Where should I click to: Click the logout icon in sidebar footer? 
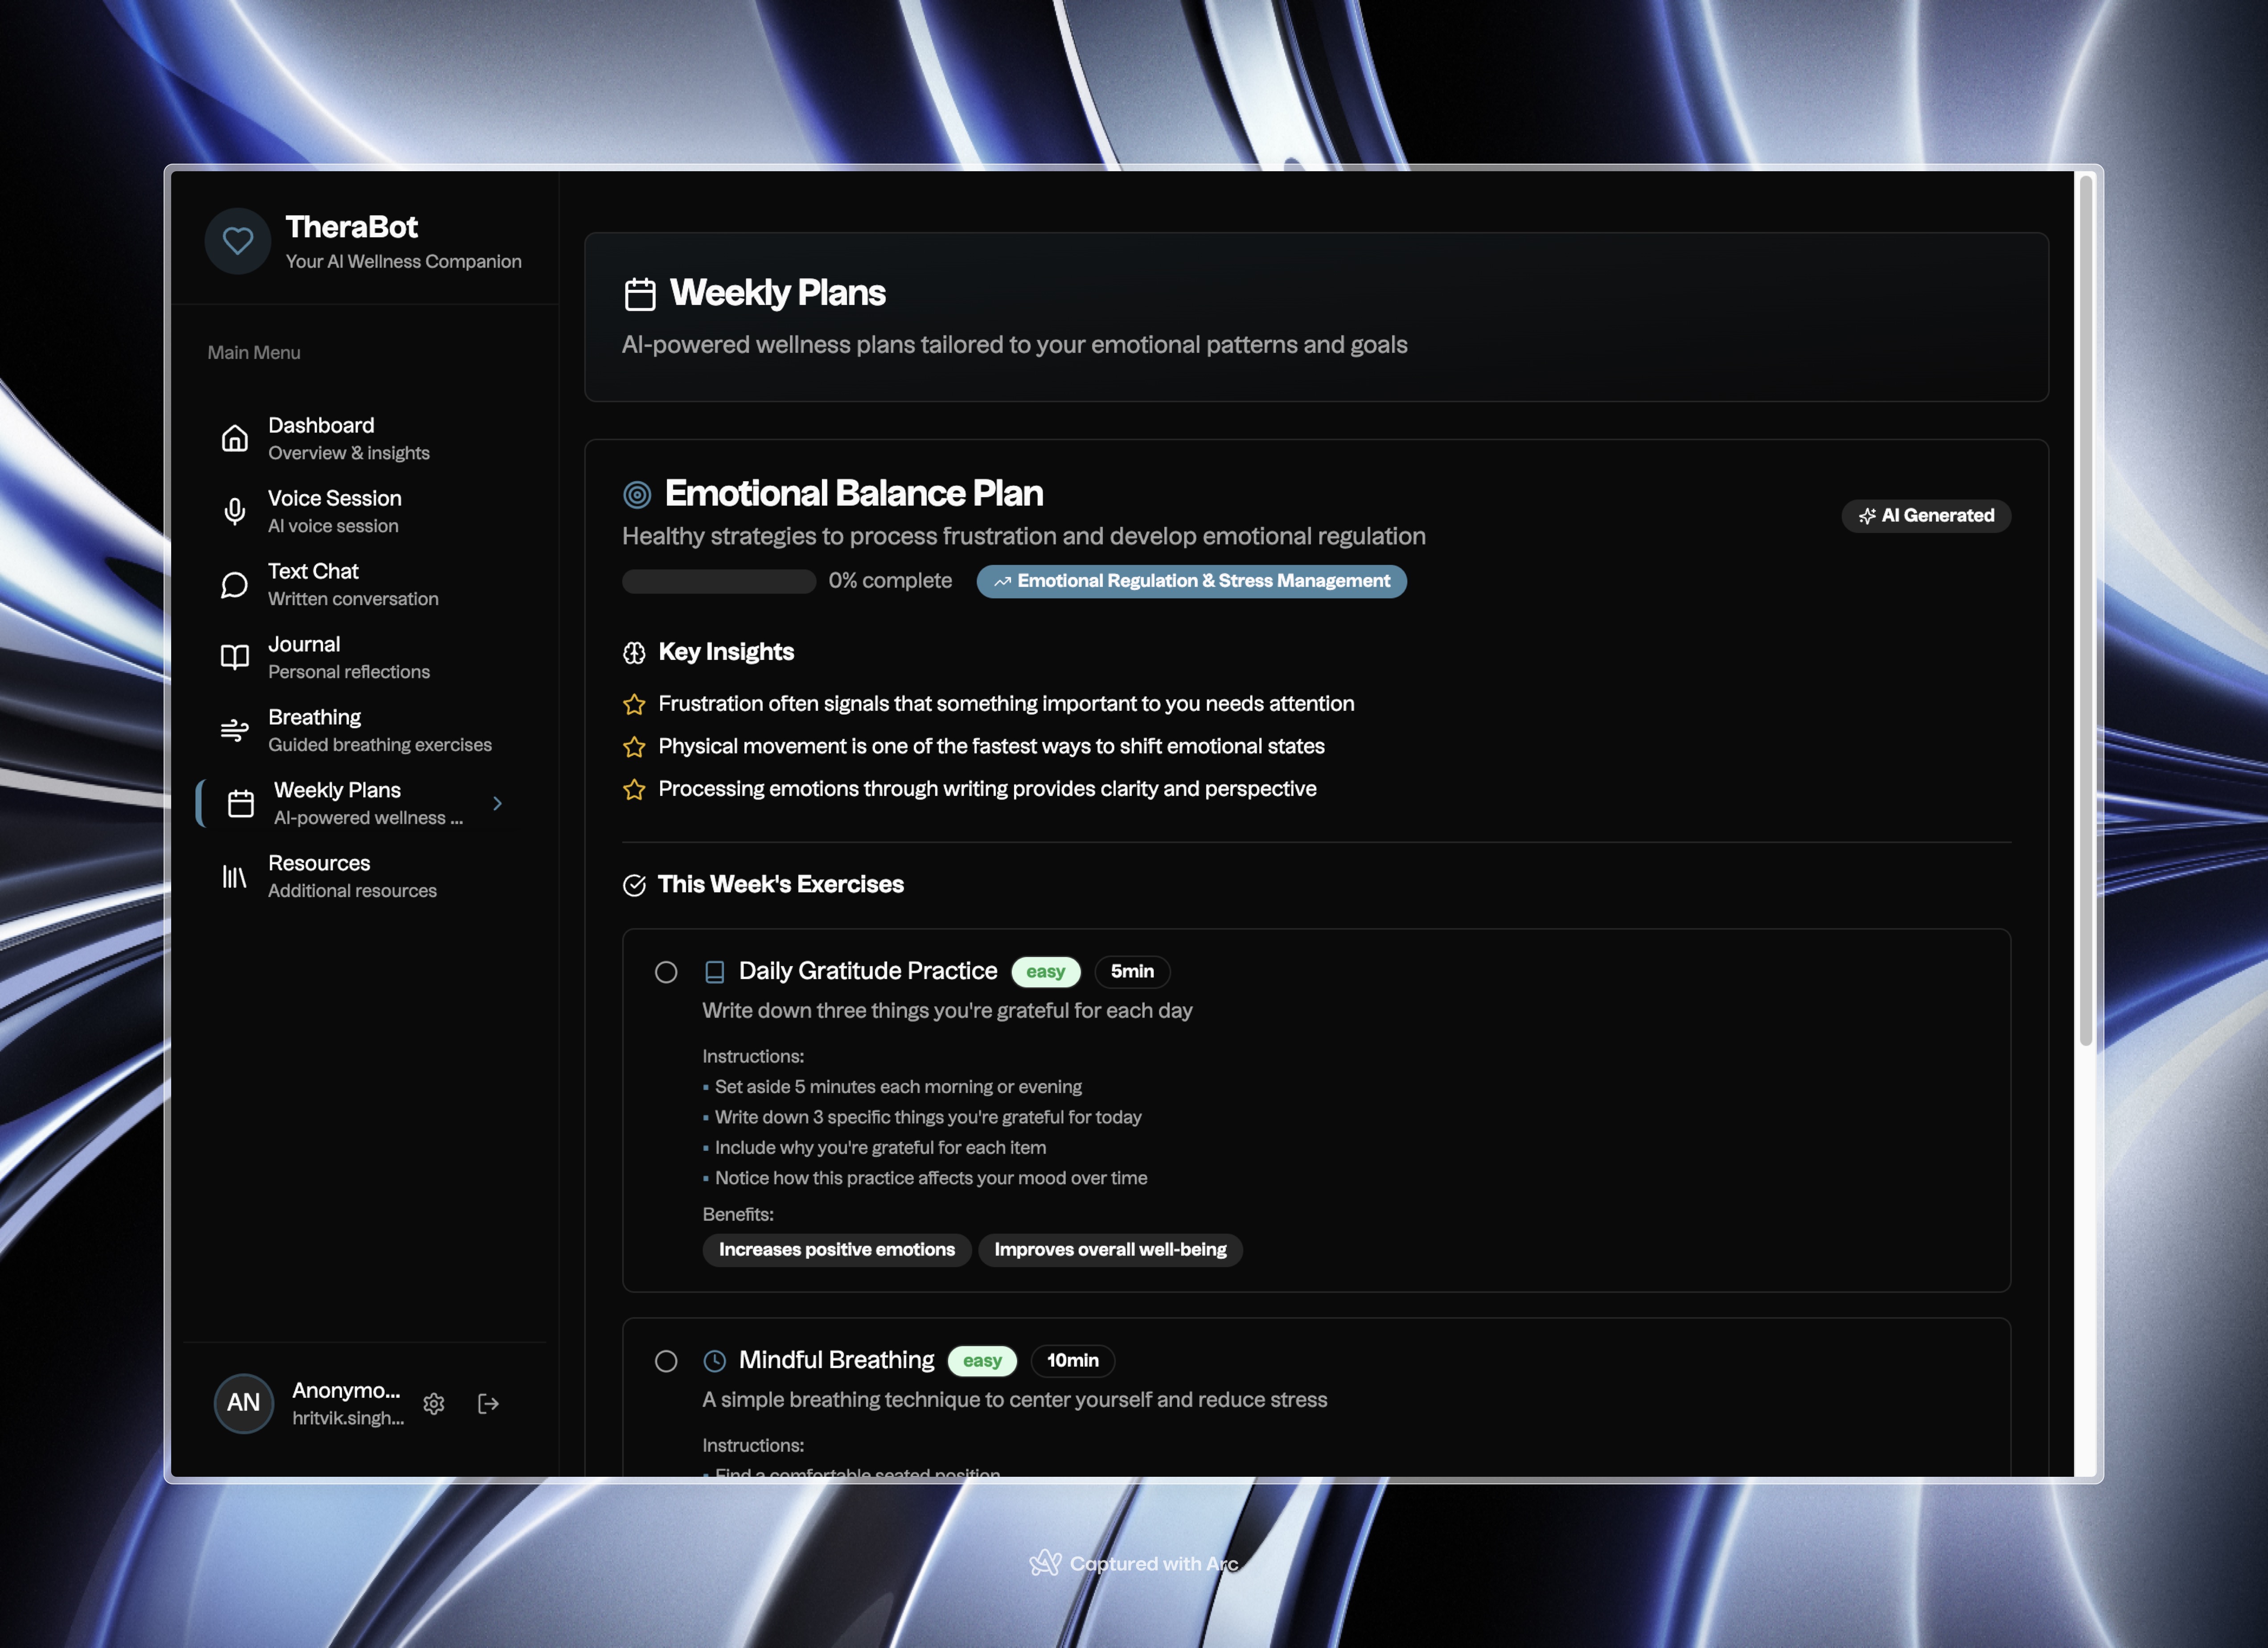click(x=488, y=1403)
